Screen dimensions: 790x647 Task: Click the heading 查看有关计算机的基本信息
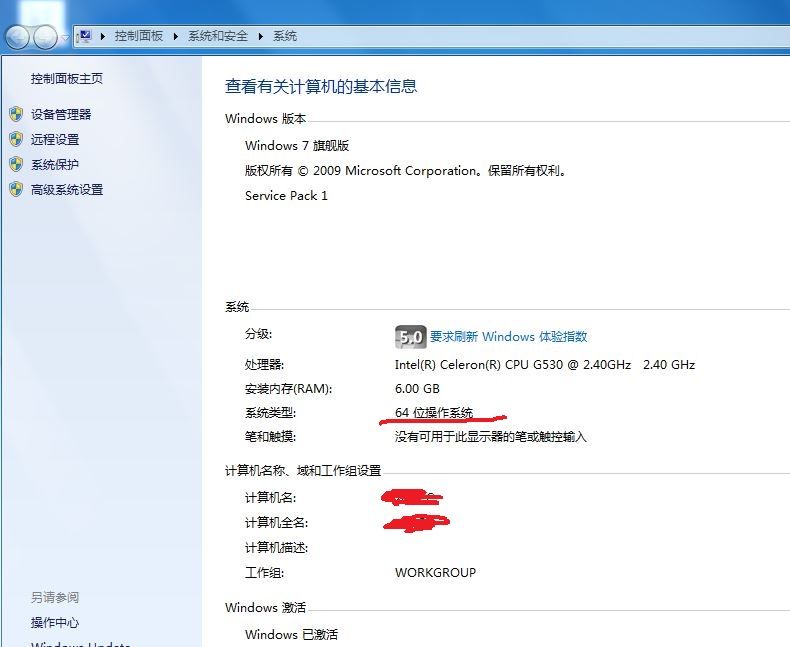click(x=321, y=87)
